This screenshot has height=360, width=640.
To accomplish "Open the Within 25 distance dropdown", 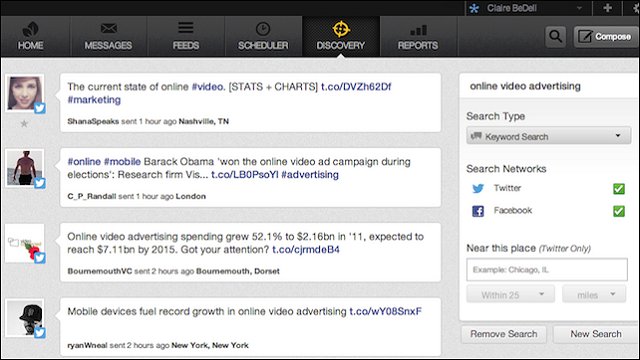I will coord(510,294).
